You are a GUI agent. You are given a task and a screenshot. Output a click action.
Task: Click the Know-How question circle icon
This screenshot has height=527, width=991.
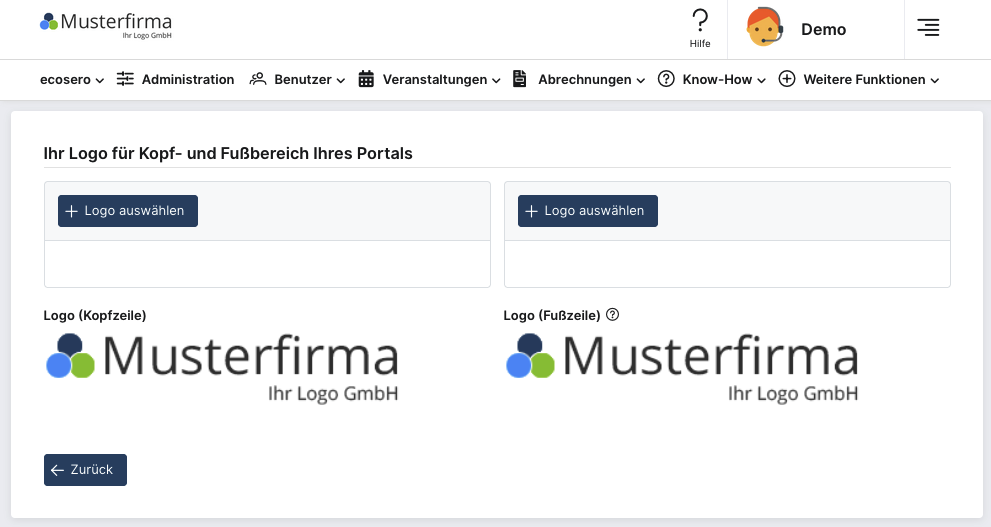(666, 79)
